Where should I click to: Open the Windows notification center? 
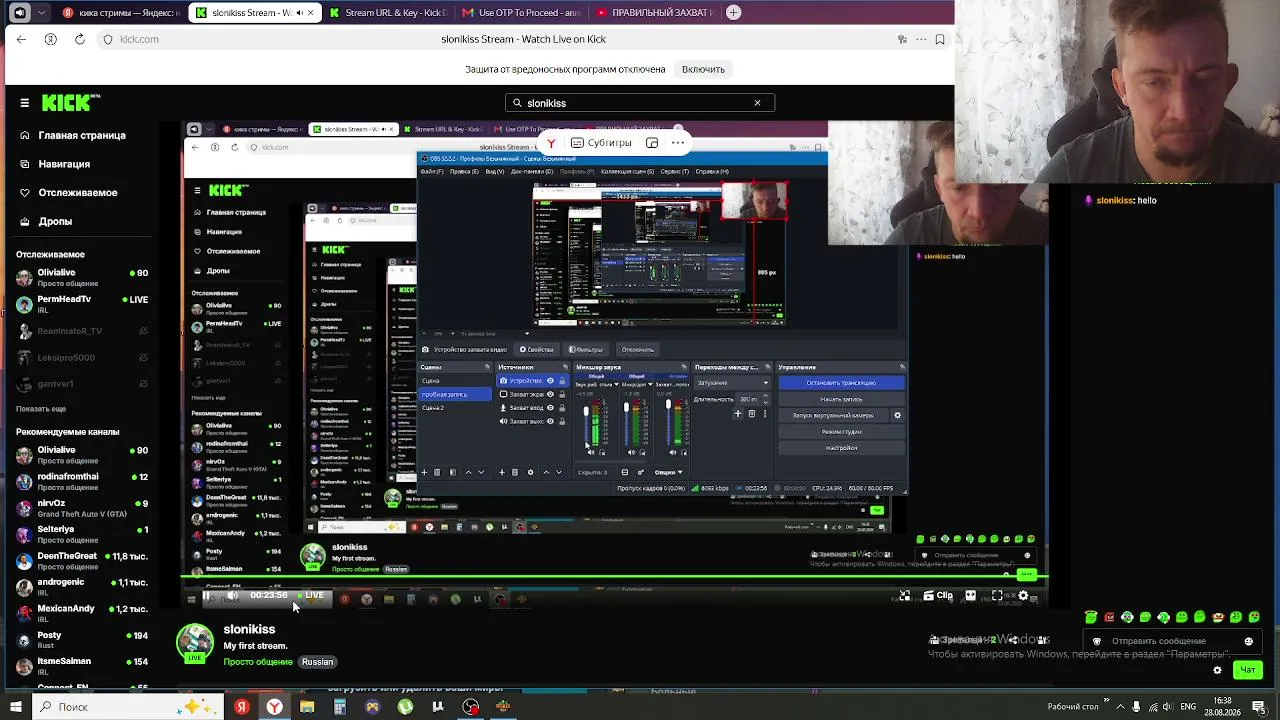click(1261, 707)
